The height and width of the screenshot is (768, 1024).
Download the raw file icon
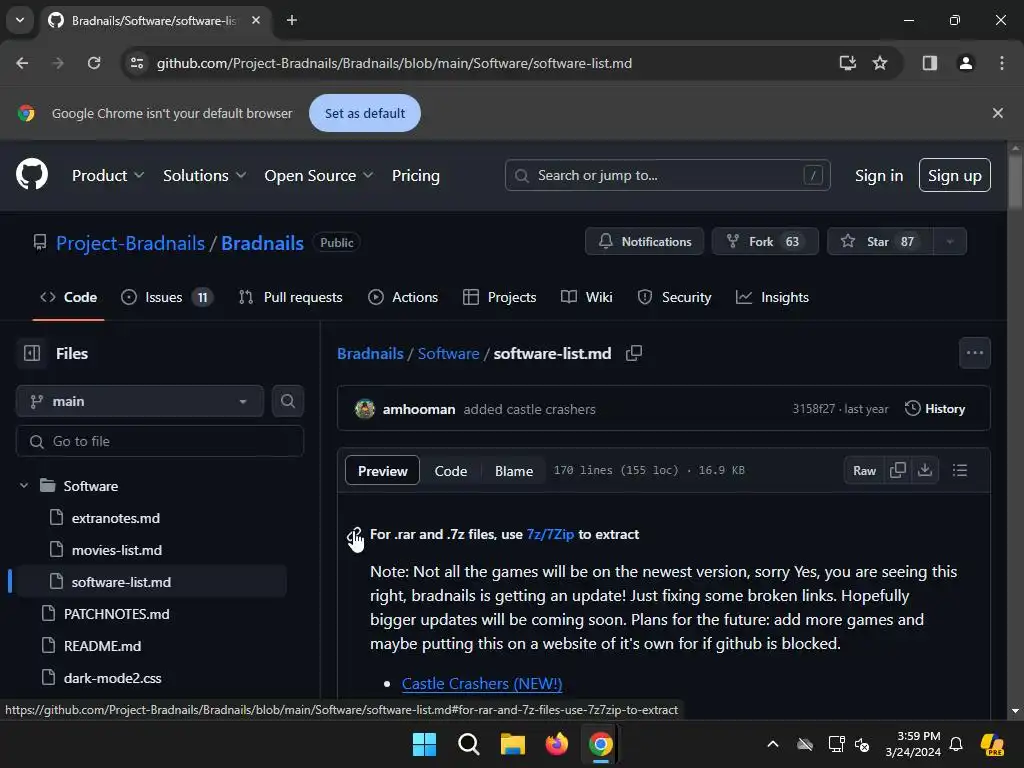925,470
